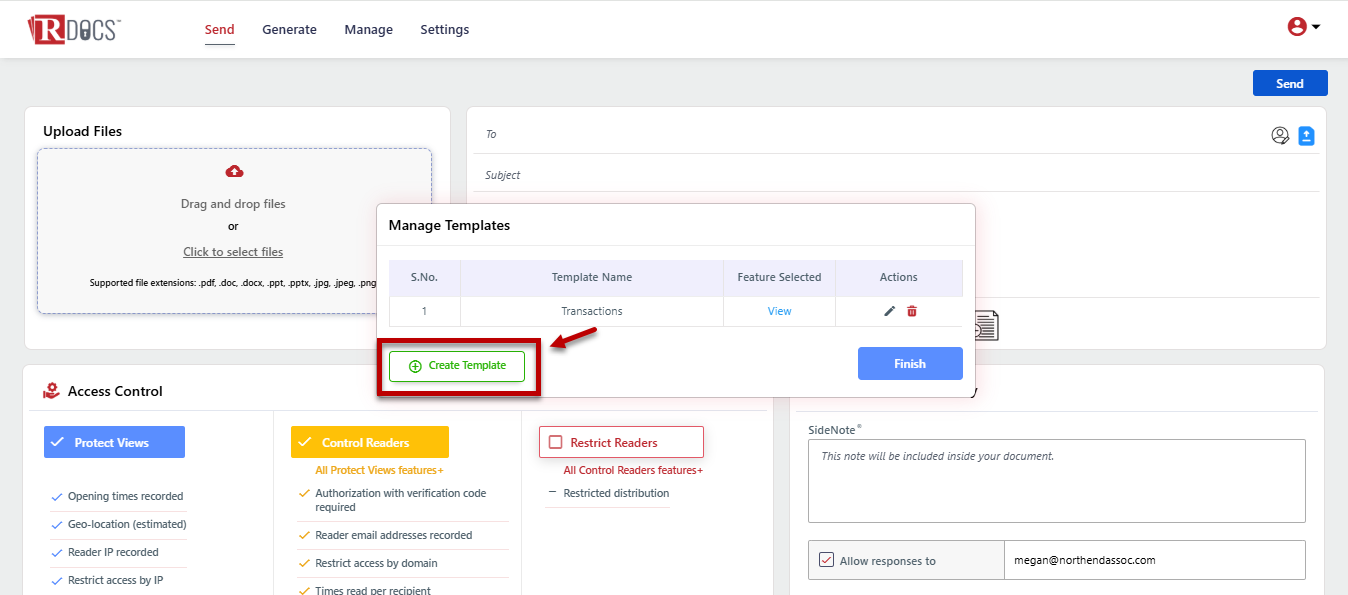Click the contact picker icon in To row
This screenshot has width=1348, height=595.
tap(1280, 136)
